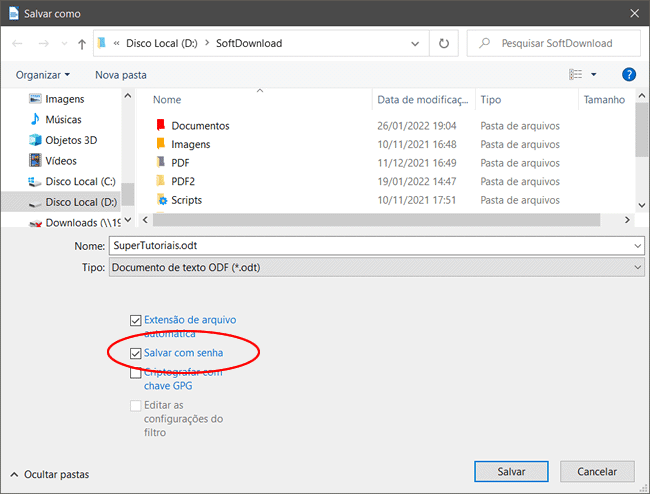
Task: Select the Músicas sidebar icon
Action: pos(35,119)
